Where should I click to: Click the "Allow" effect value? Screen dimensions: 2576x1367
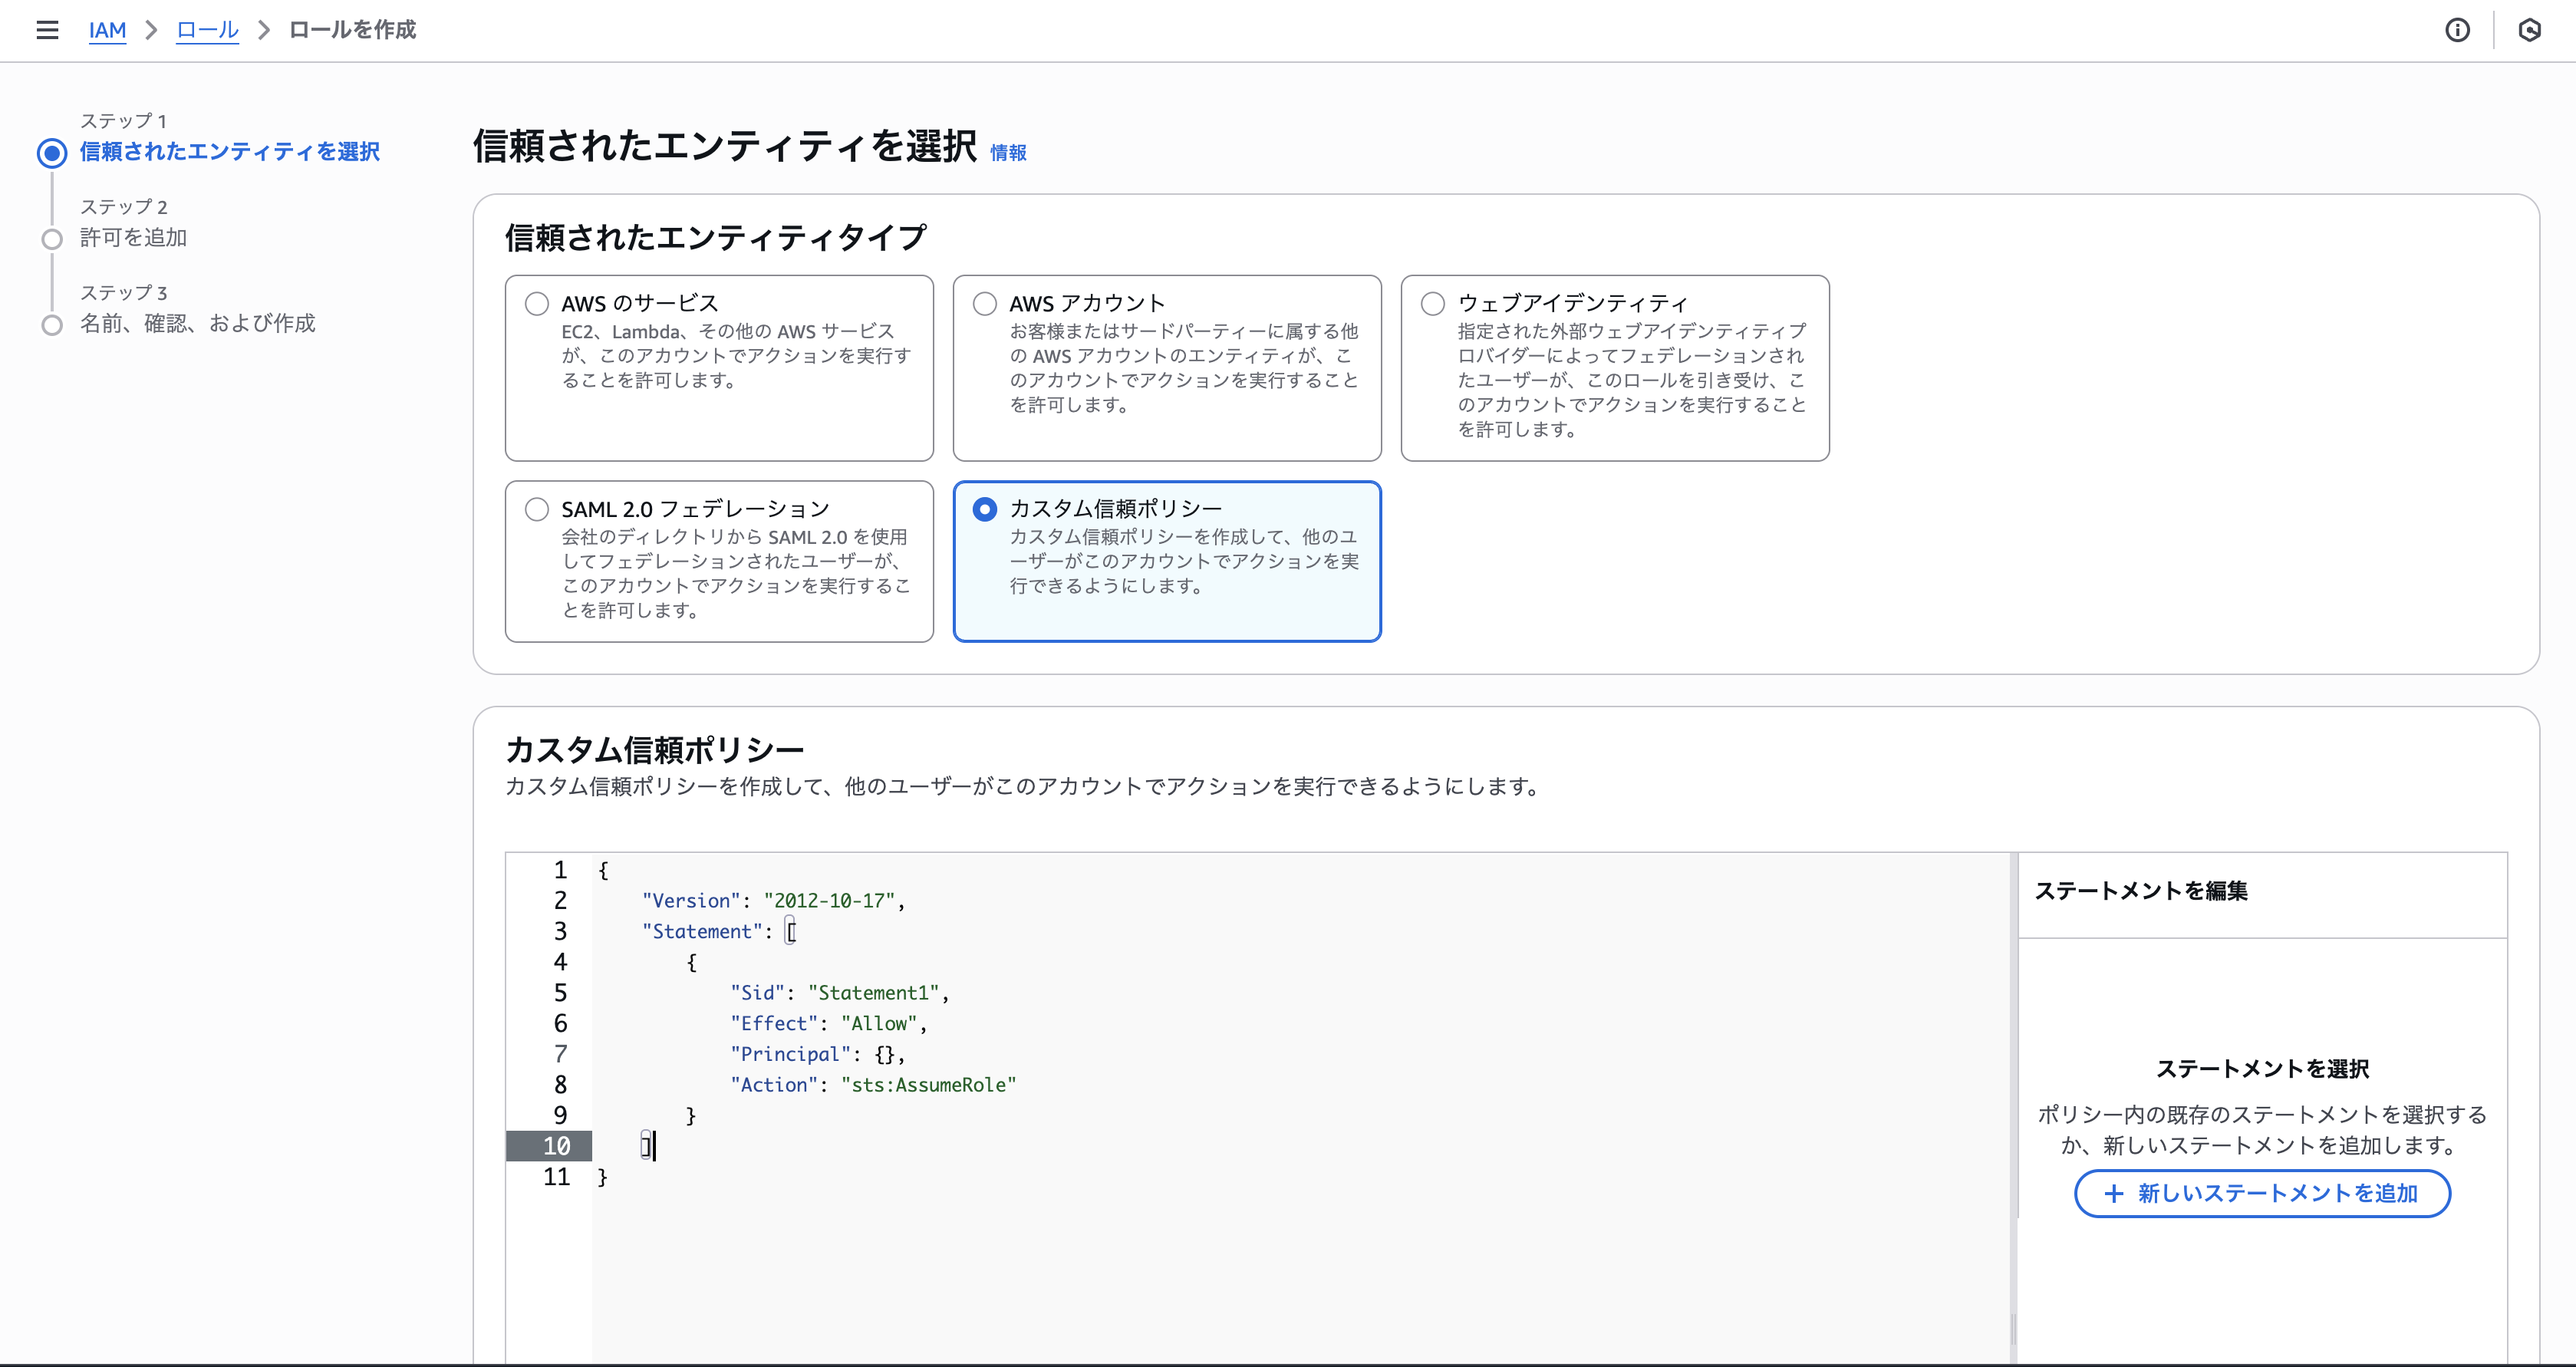pyautogui.click(x=879, y=1024)
